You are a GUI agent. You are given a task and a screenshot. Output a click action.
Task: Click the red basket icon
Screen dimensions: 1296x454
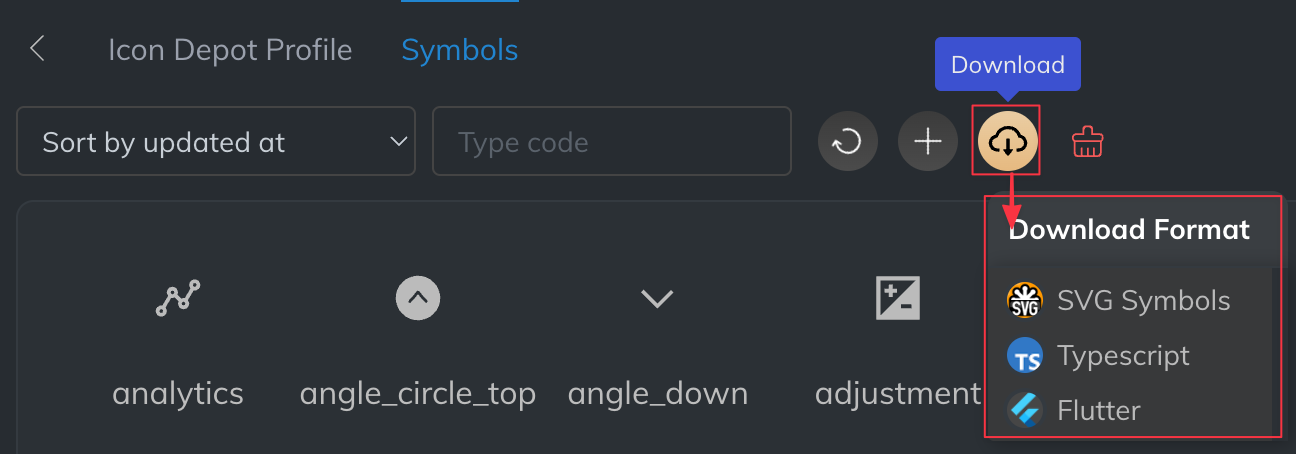pos(1087,142)
